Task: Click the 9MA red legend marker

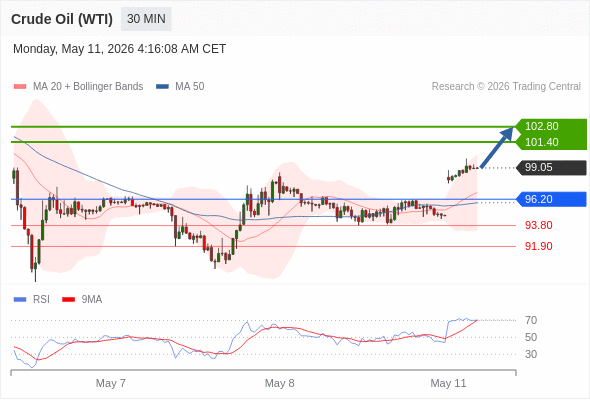Action: point(68,300)
